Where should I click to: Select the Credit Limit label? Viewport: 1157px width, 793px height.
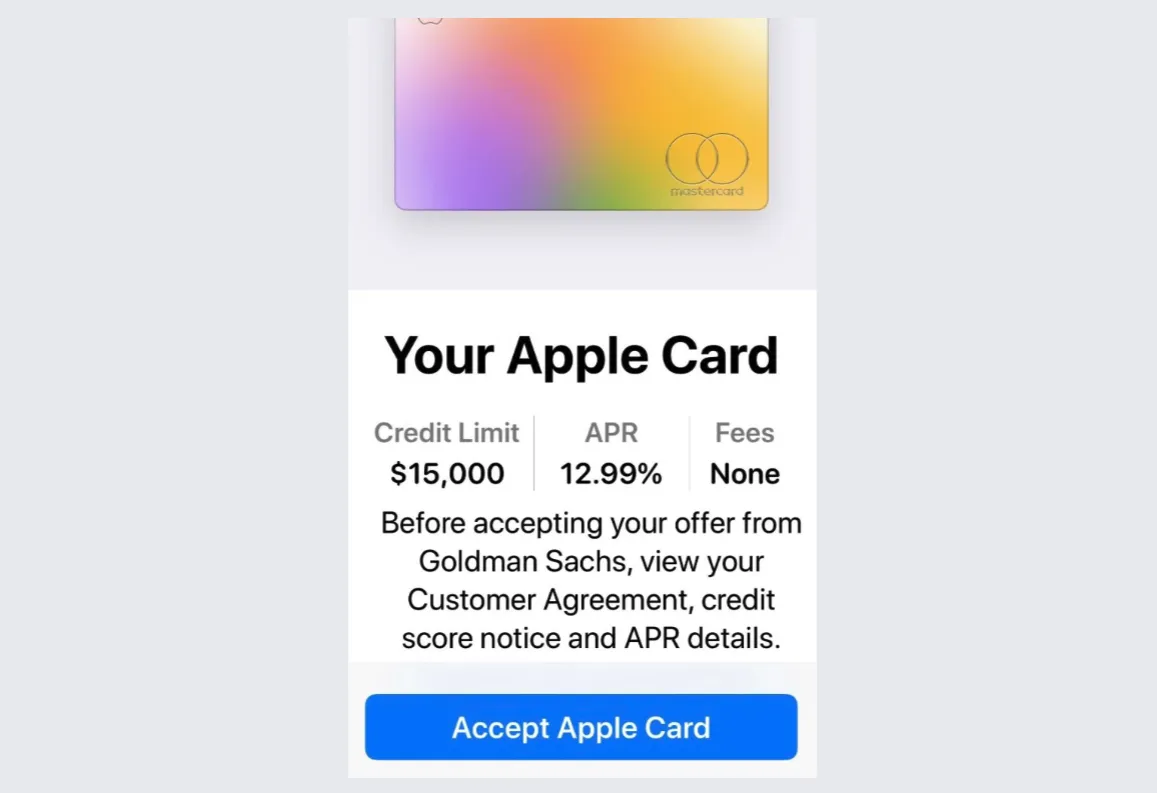point(446,432)
